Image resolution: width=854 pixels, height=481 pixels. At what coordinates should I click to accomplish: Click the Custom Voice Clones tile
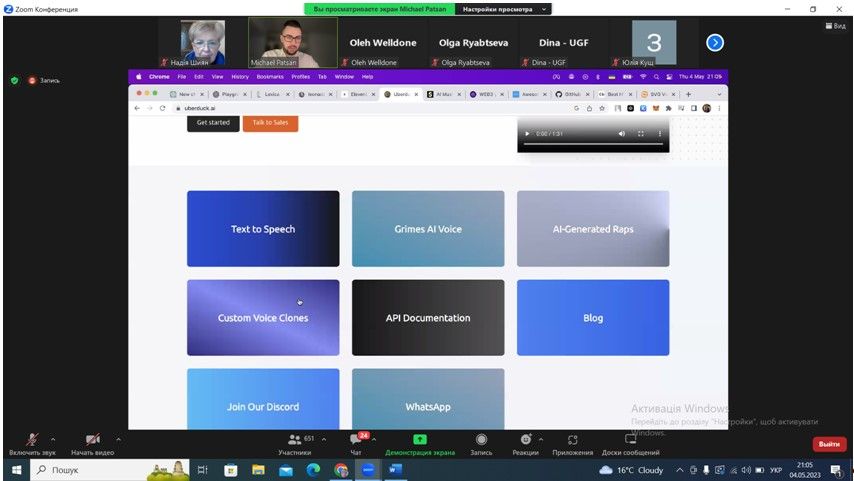point(263,318)
